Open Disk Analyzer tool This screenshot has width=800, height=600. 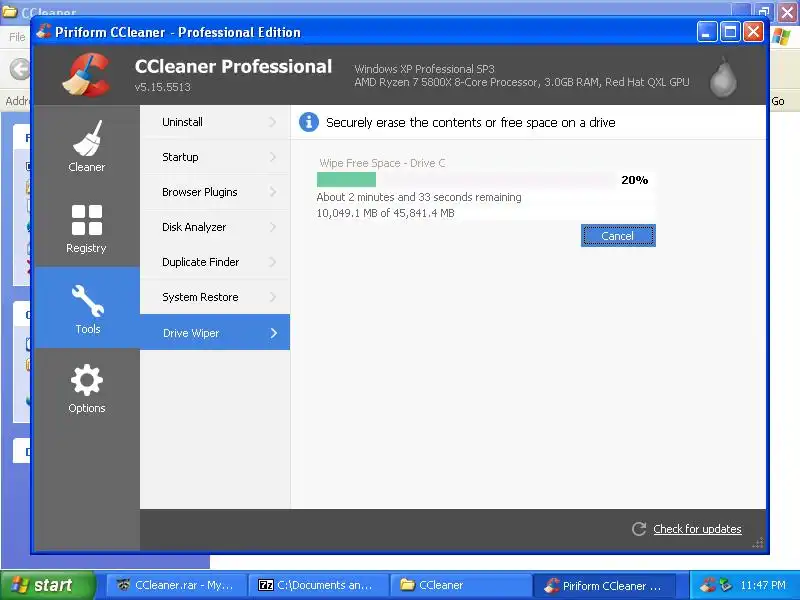coord(215,227)
